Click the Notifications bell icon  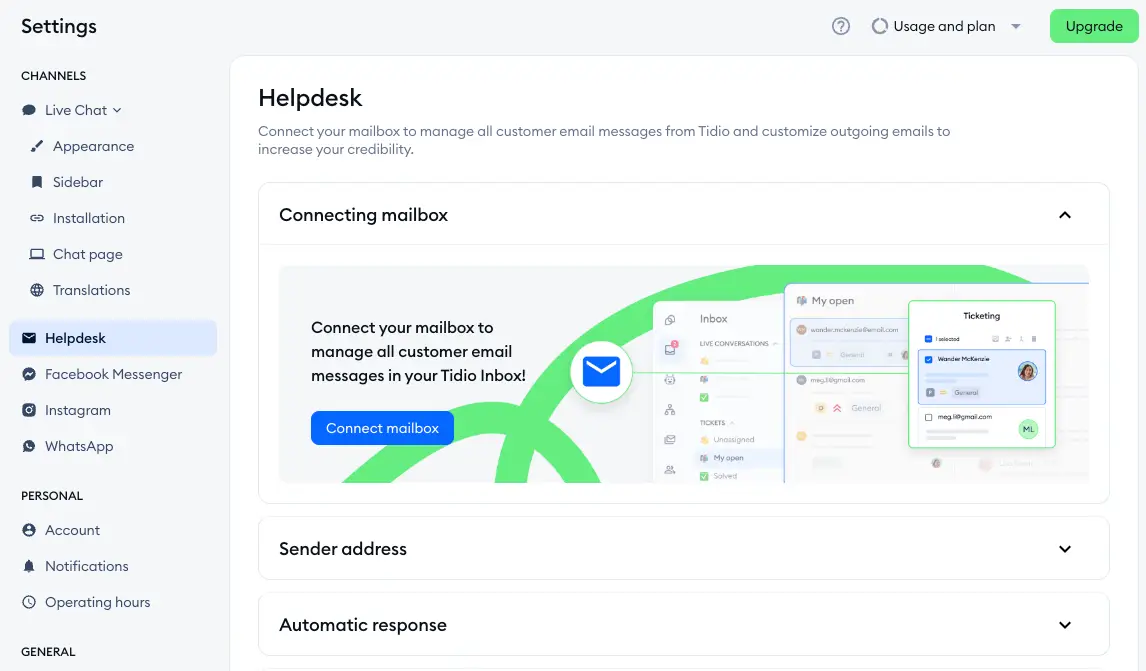coord(29,566)
